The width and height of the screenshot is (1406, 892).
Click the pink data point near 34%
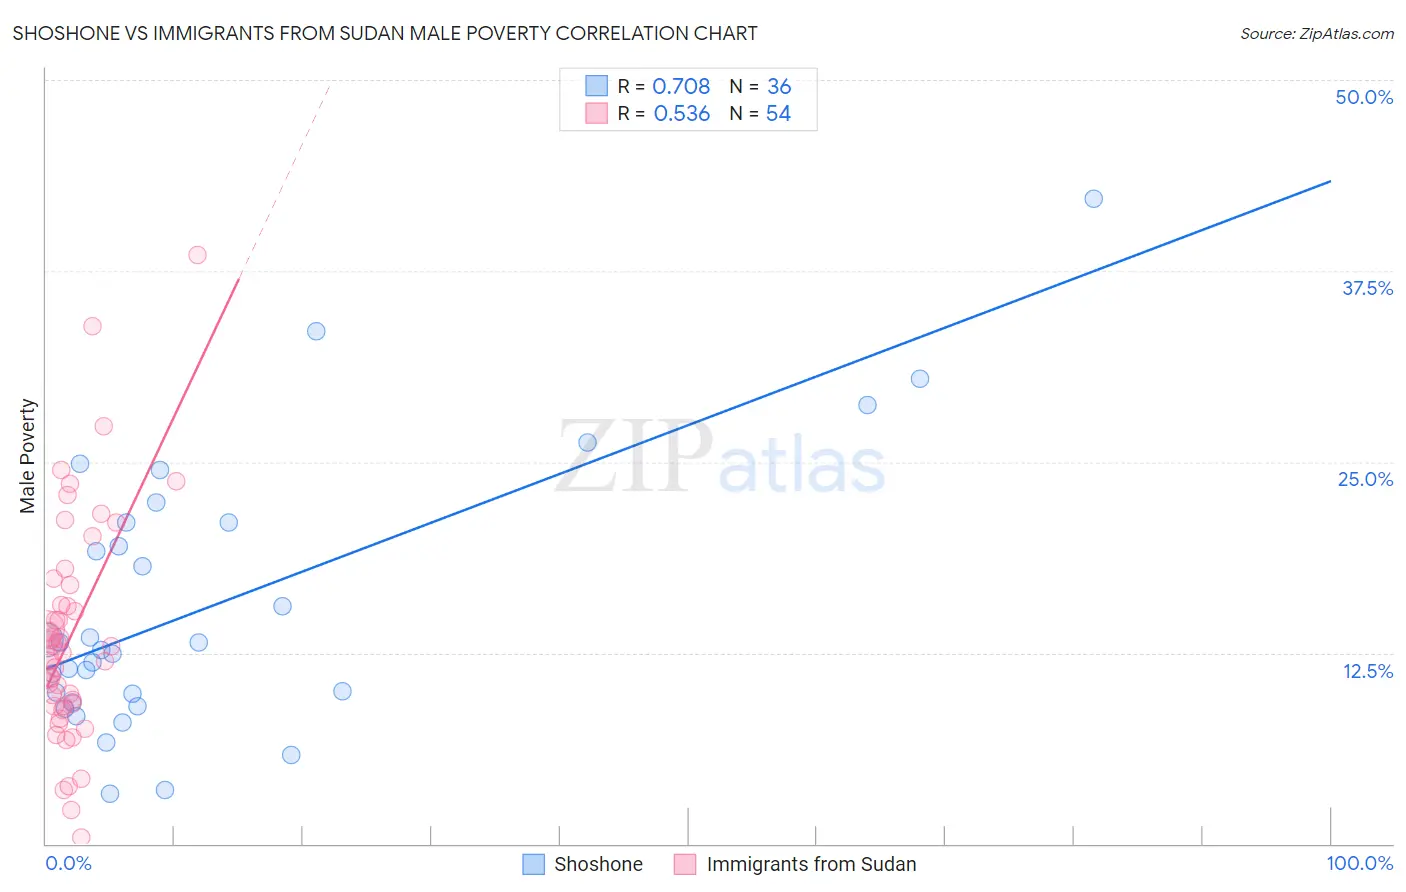click(92, 326)
